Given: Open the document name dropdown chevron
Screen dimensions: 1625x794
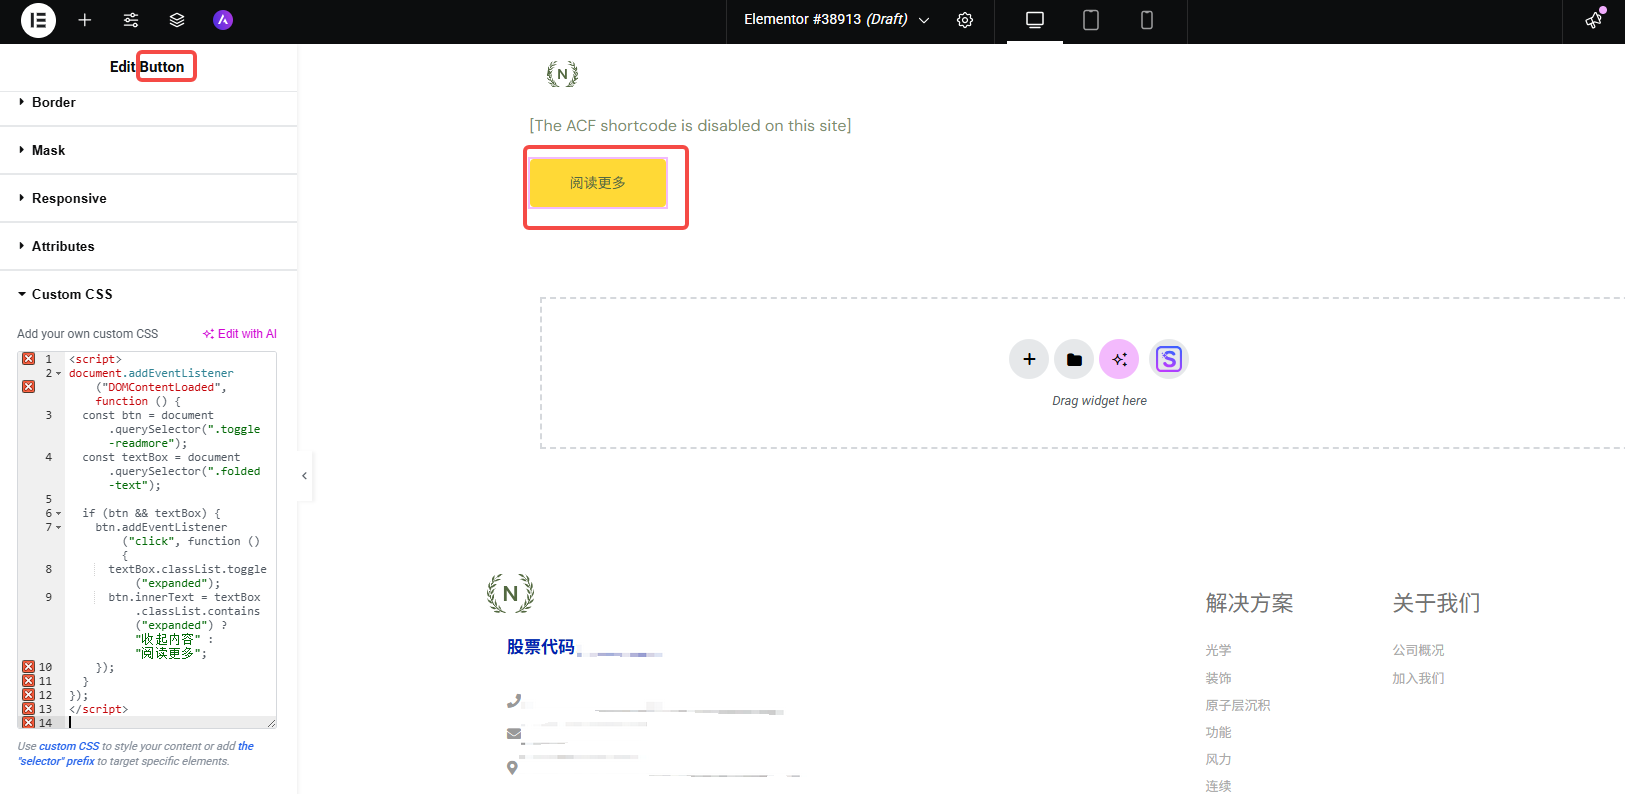Looking at the screenshot, I should [924, 20].
